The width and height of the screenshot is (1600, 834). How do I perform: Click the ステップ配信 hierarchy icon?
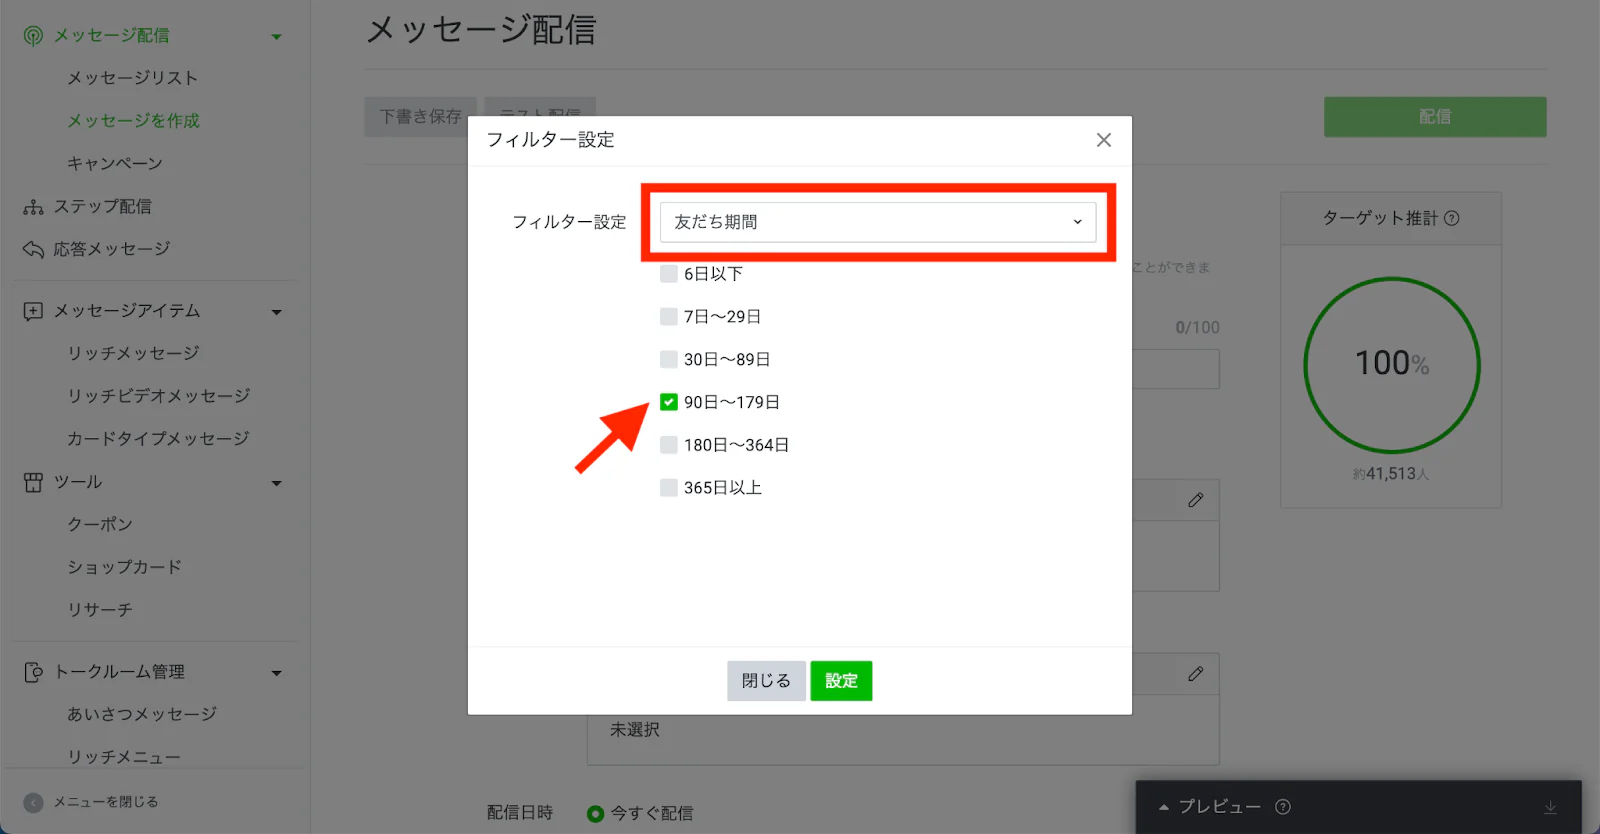[x=33, y=207]
